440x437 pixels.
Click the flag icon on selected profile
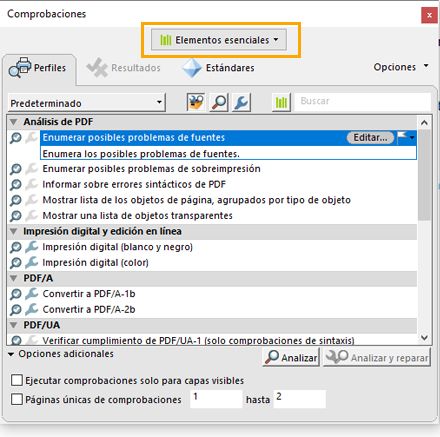click(403, 137)
